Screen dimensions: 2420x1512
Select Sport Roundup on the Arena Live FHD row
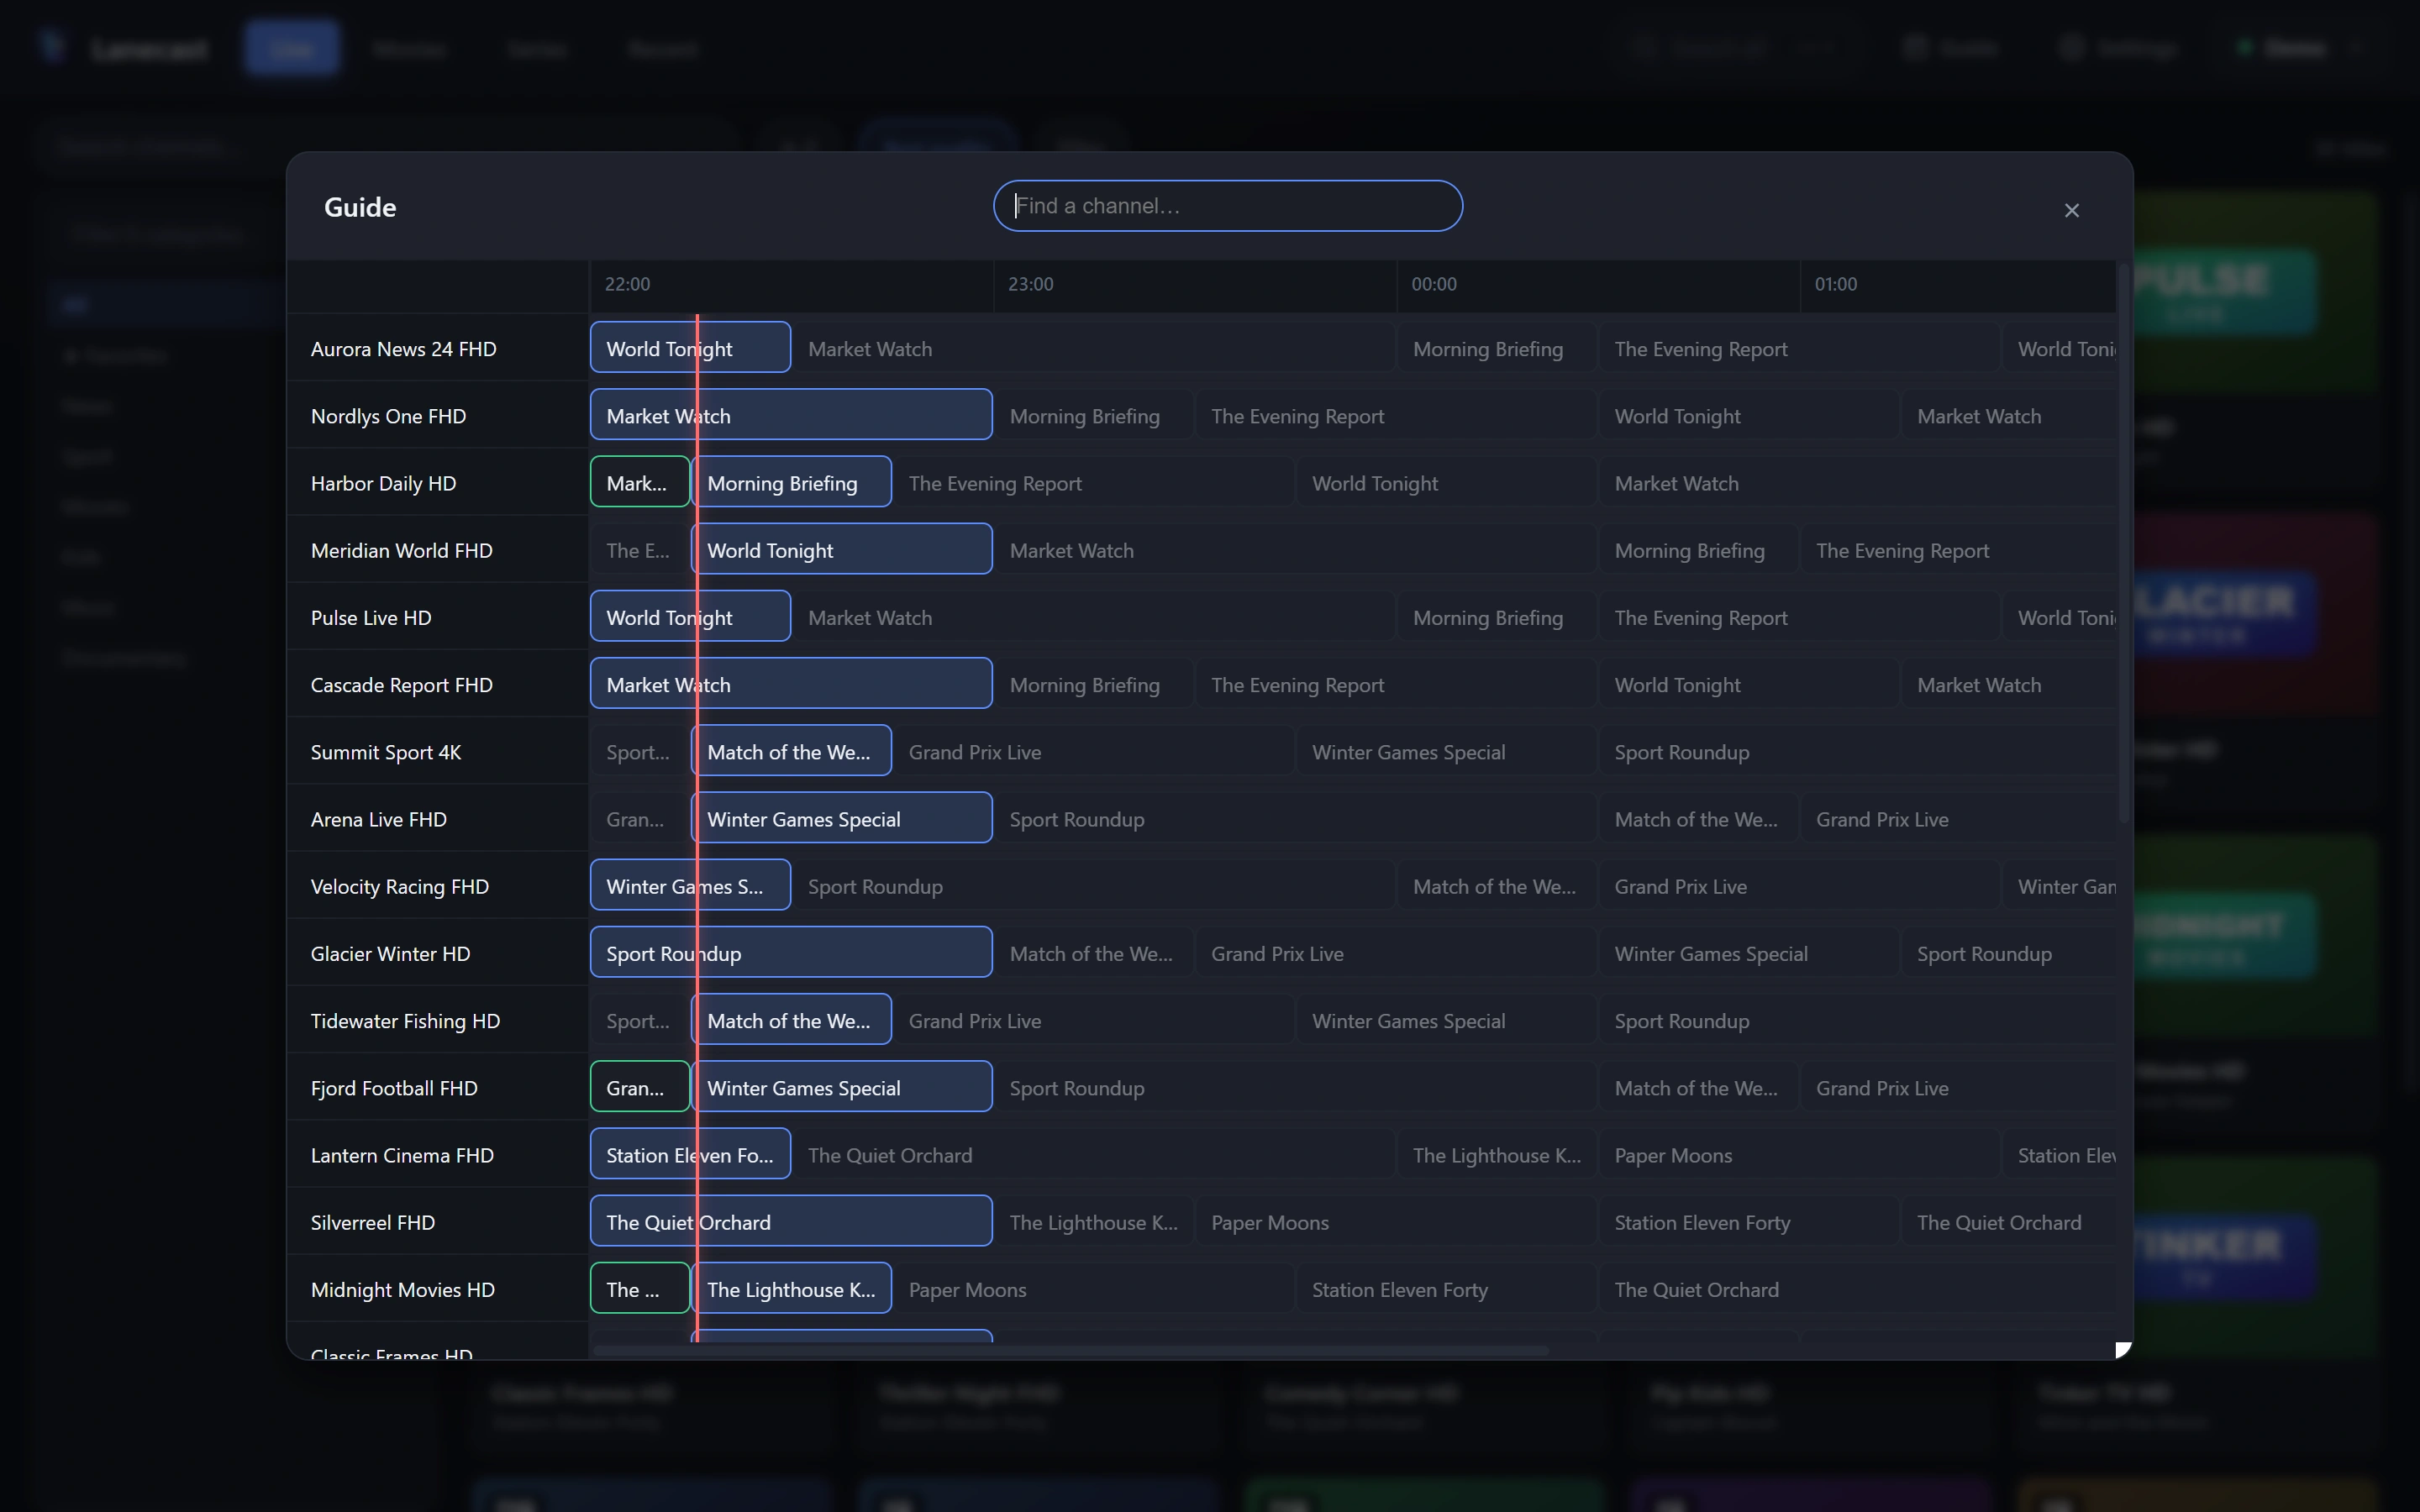[x=1295, y=818]
